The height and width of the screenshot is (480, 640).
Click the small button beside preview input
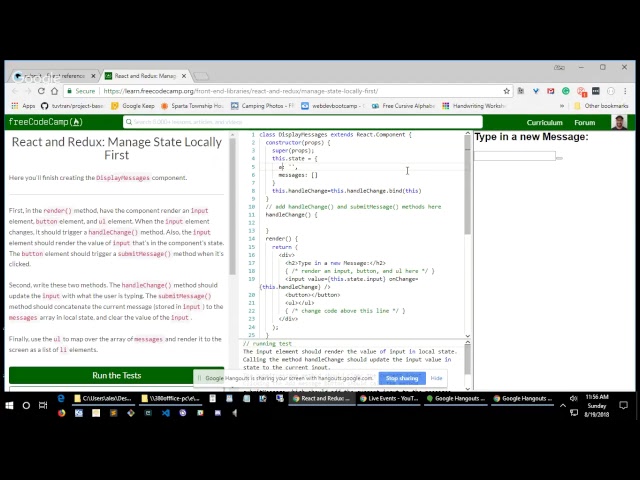pyautogui.click(x=559, y=158)
